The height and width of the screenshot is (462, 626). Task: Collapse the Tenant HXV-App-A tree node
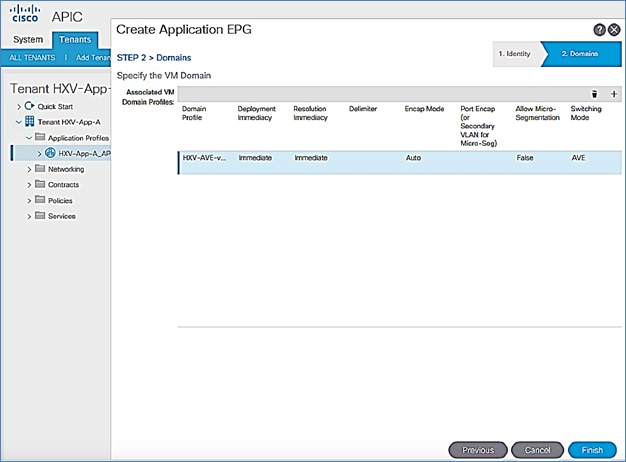[19, 122]
